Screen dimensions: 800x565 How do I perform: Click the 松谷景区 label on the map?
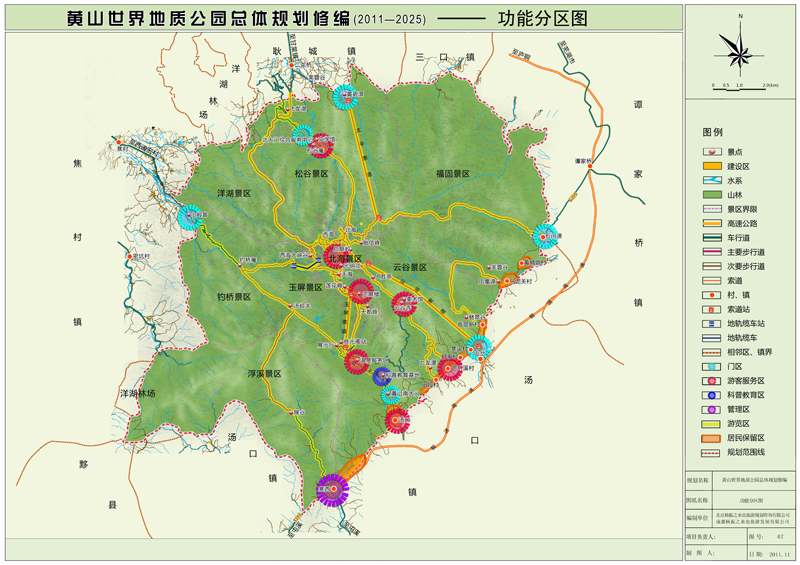tap(311, 173)
